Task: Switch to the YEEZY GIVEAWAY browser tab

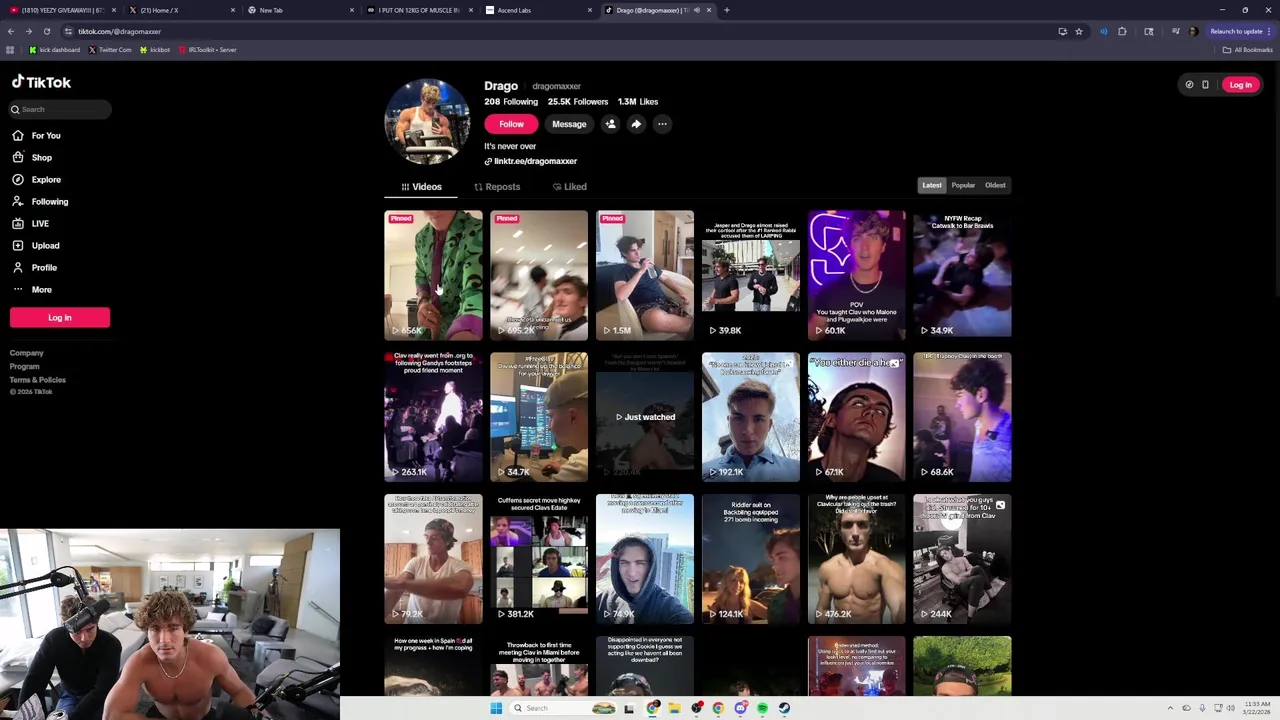Action: tap(60, 10)
